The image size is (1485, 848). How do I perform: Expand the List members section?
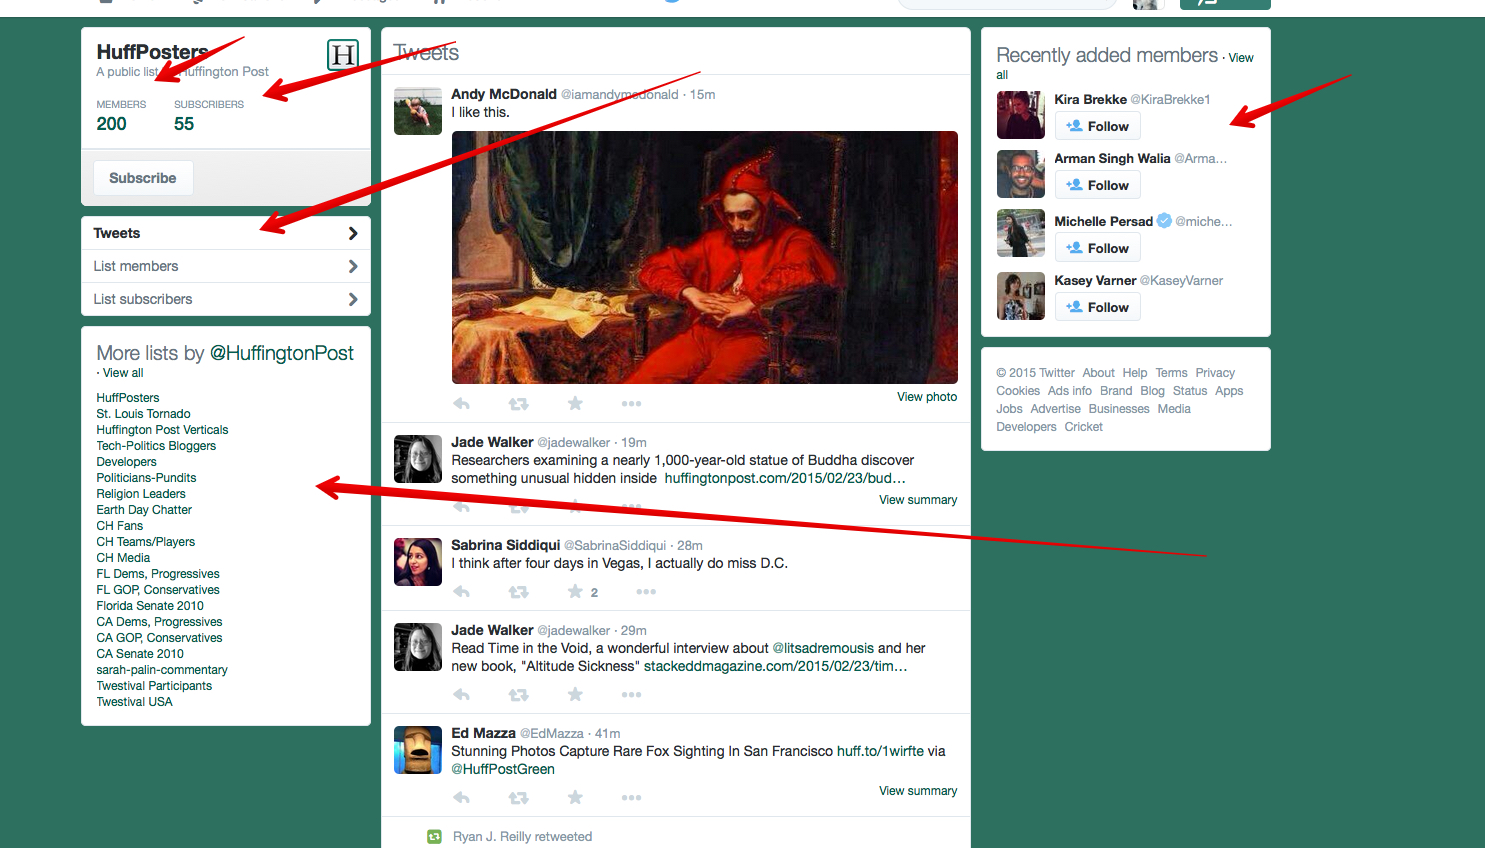[x=225, y=266]
